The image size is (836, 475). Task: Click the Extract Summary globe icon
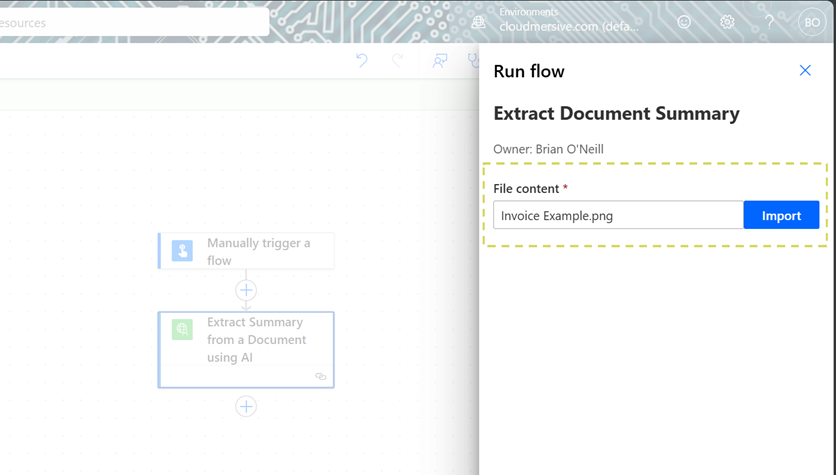(182, 329)
